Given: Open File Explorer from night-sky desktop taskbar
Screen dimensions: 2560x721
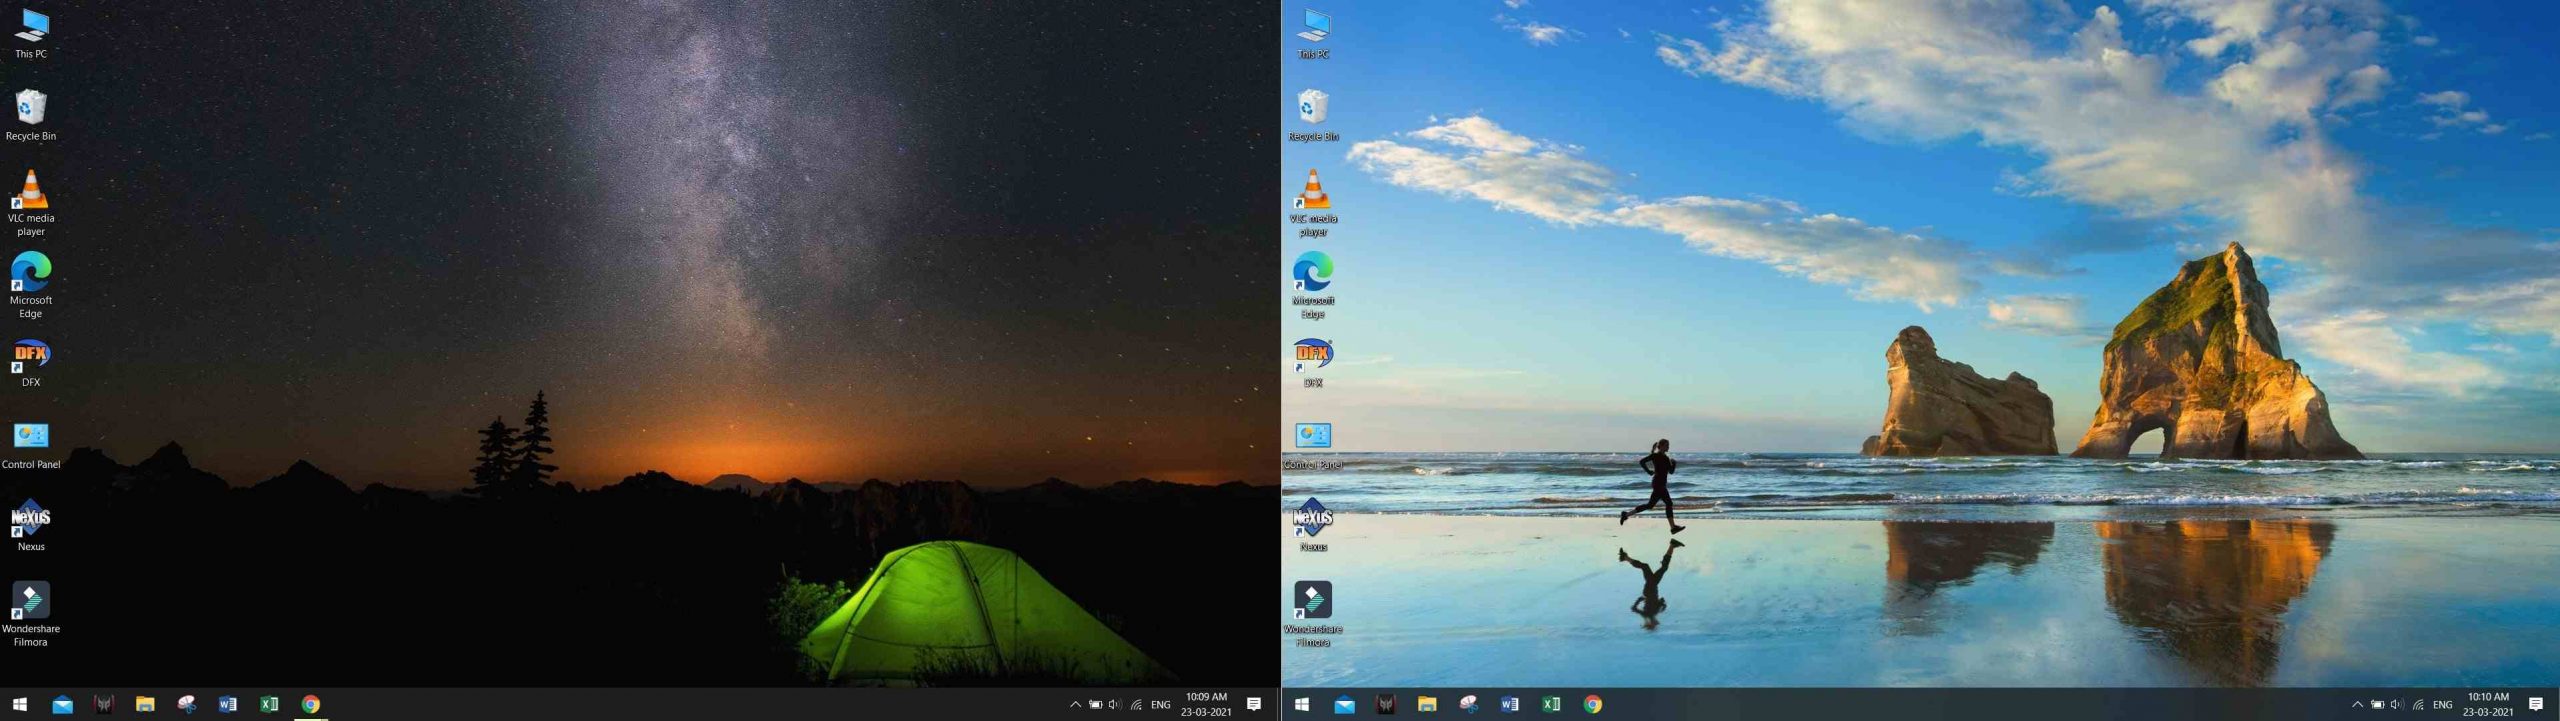Looking at the screenshot, I should [x=145, y=704].
